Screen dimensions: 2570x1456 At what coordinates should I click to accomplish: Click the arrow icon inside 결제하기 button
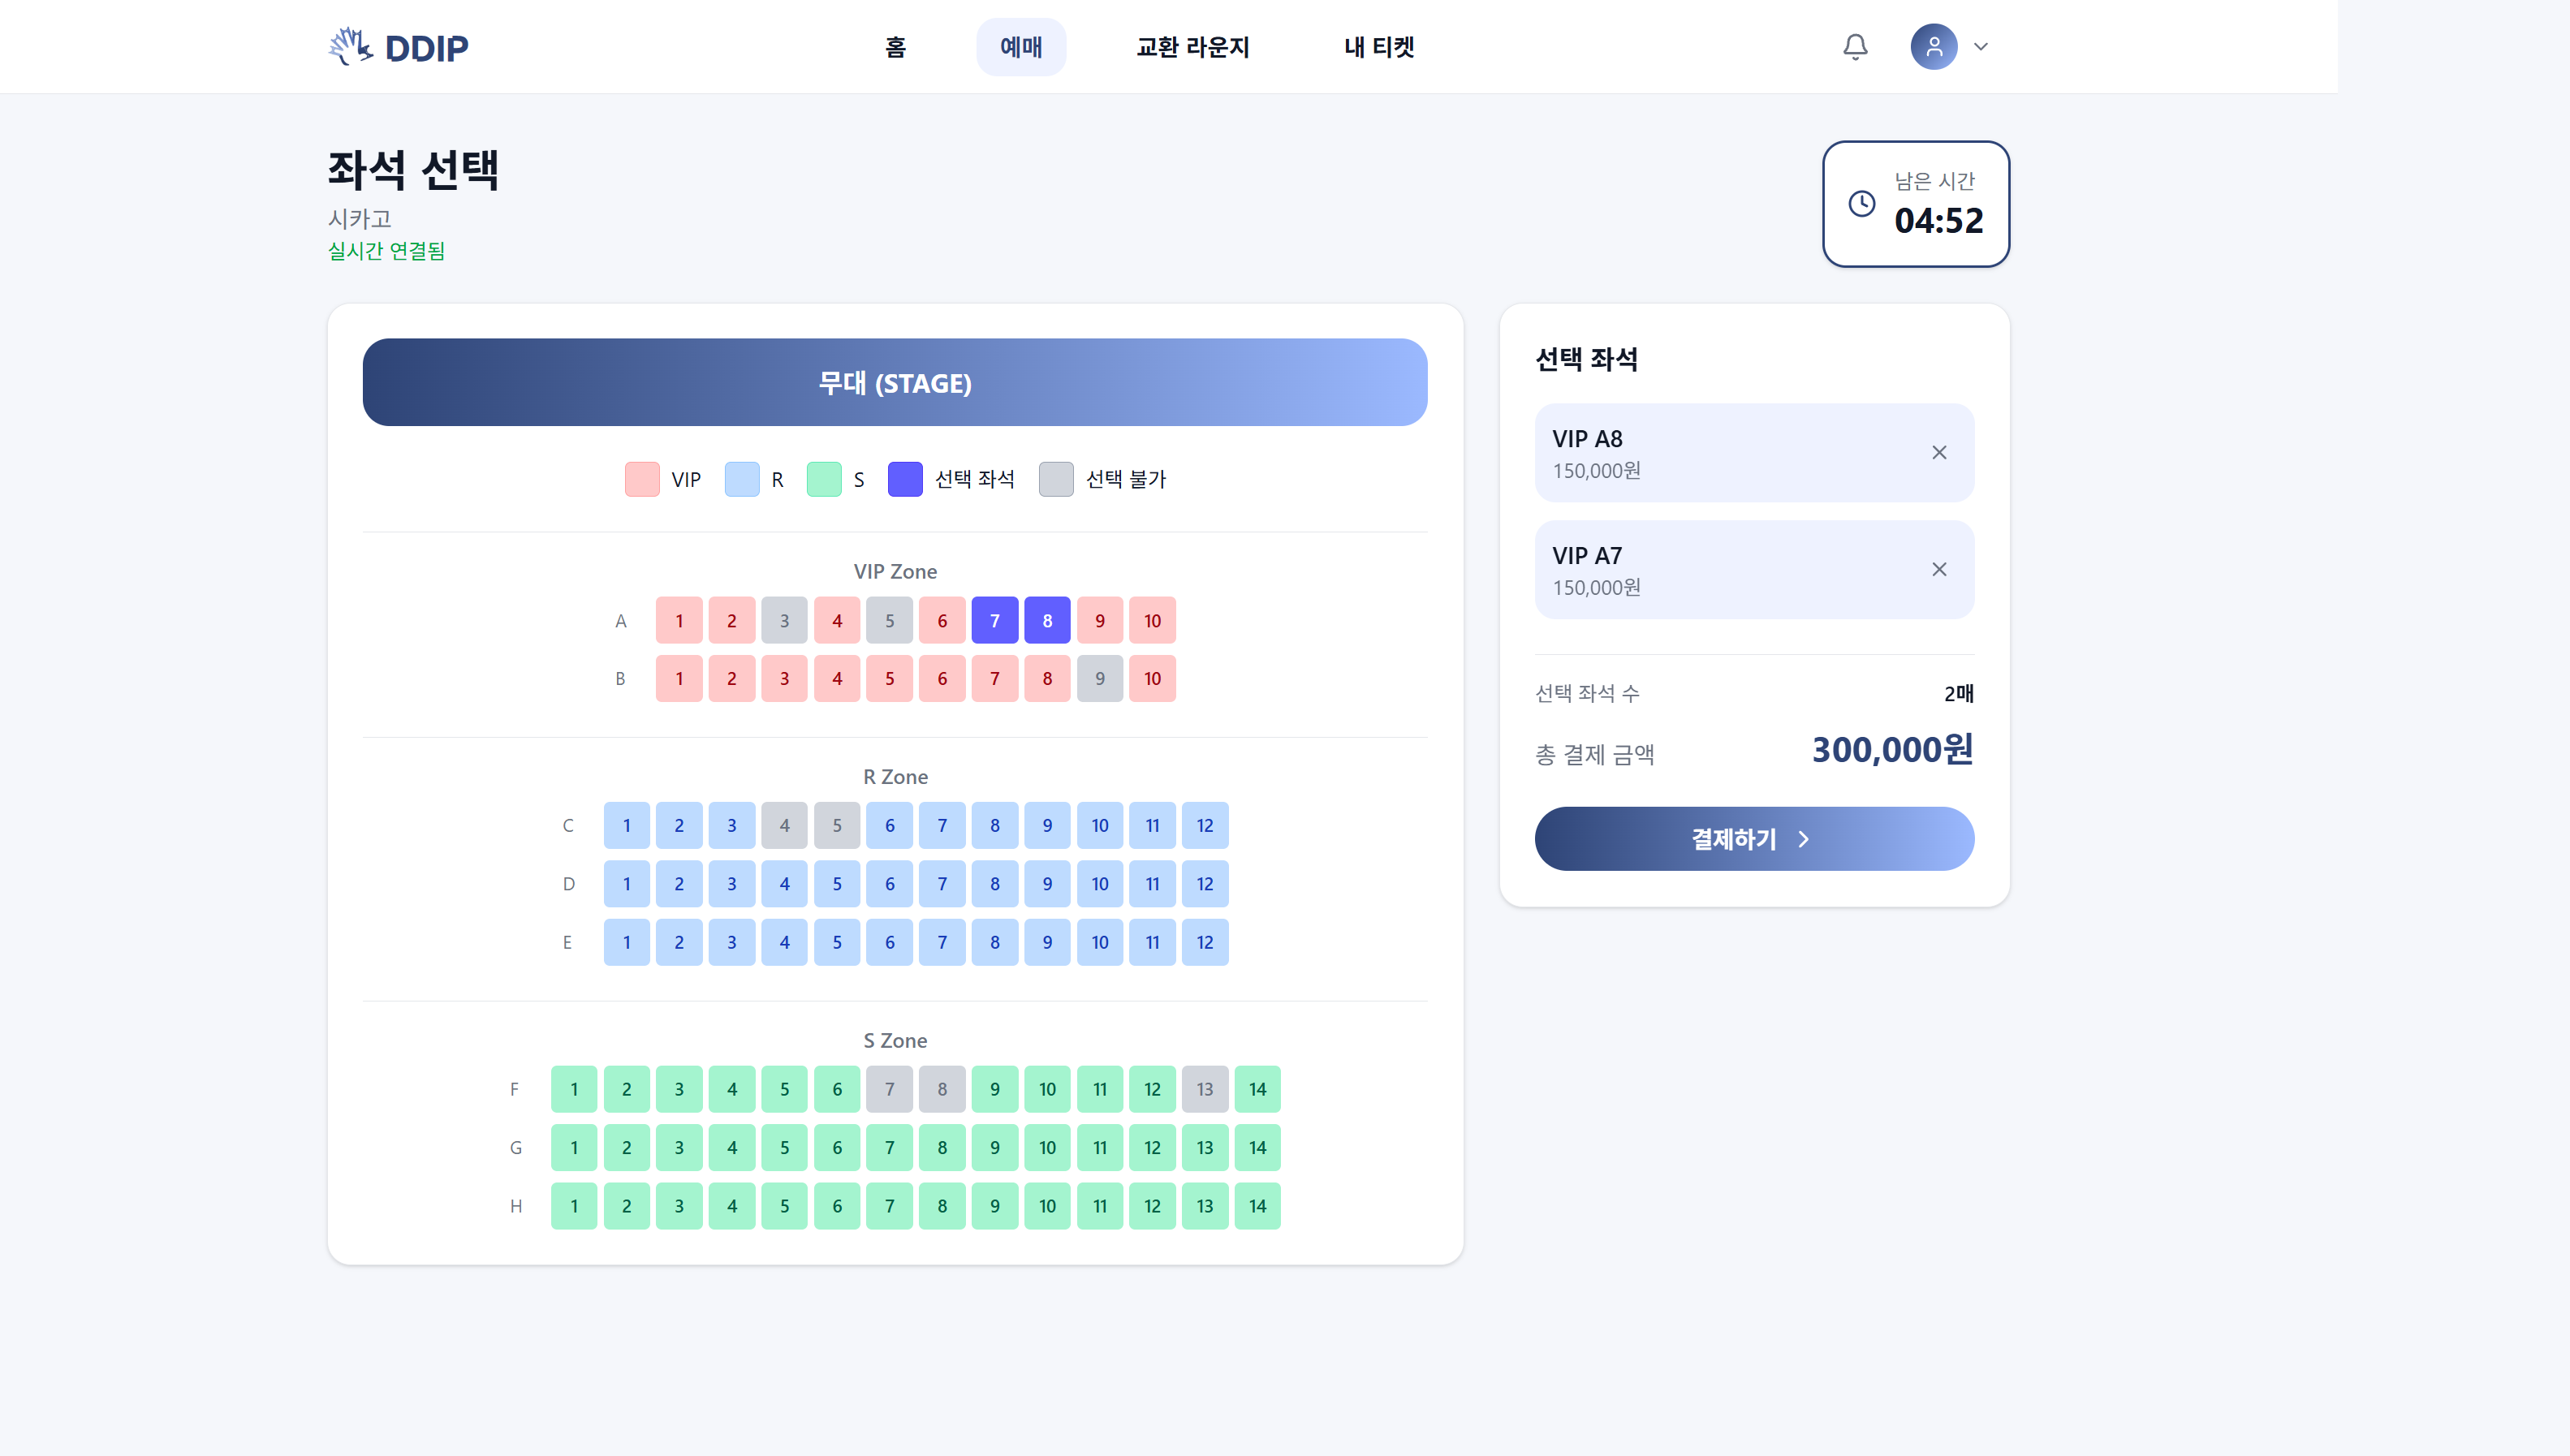coord(1802,839)
